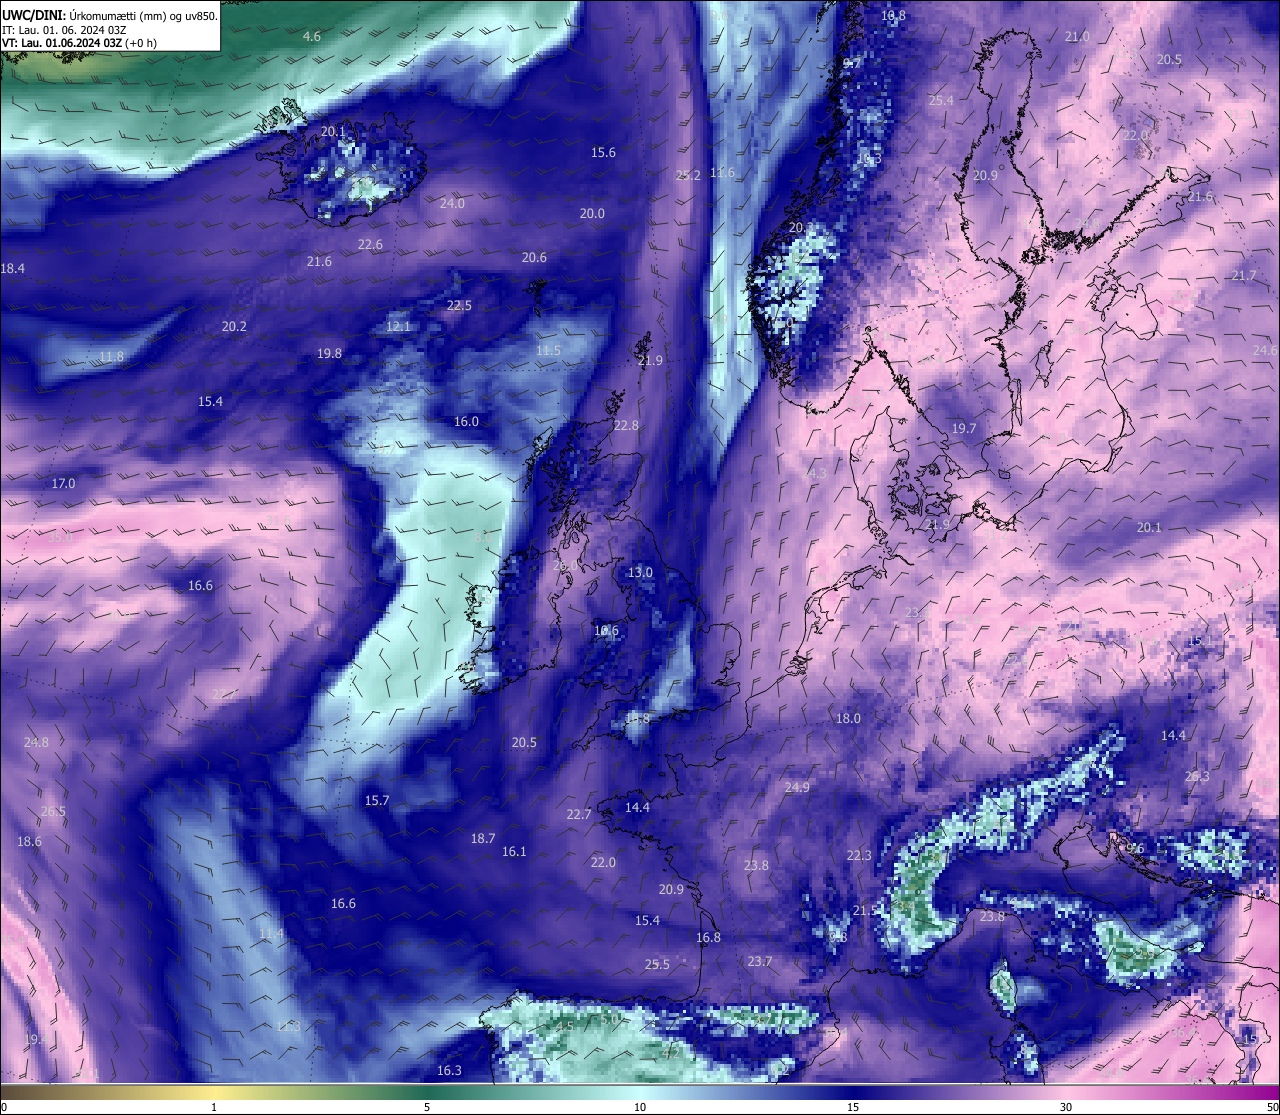
Task: Select the 4.6 value near Greenland
Action: click(x=312, y=36)
